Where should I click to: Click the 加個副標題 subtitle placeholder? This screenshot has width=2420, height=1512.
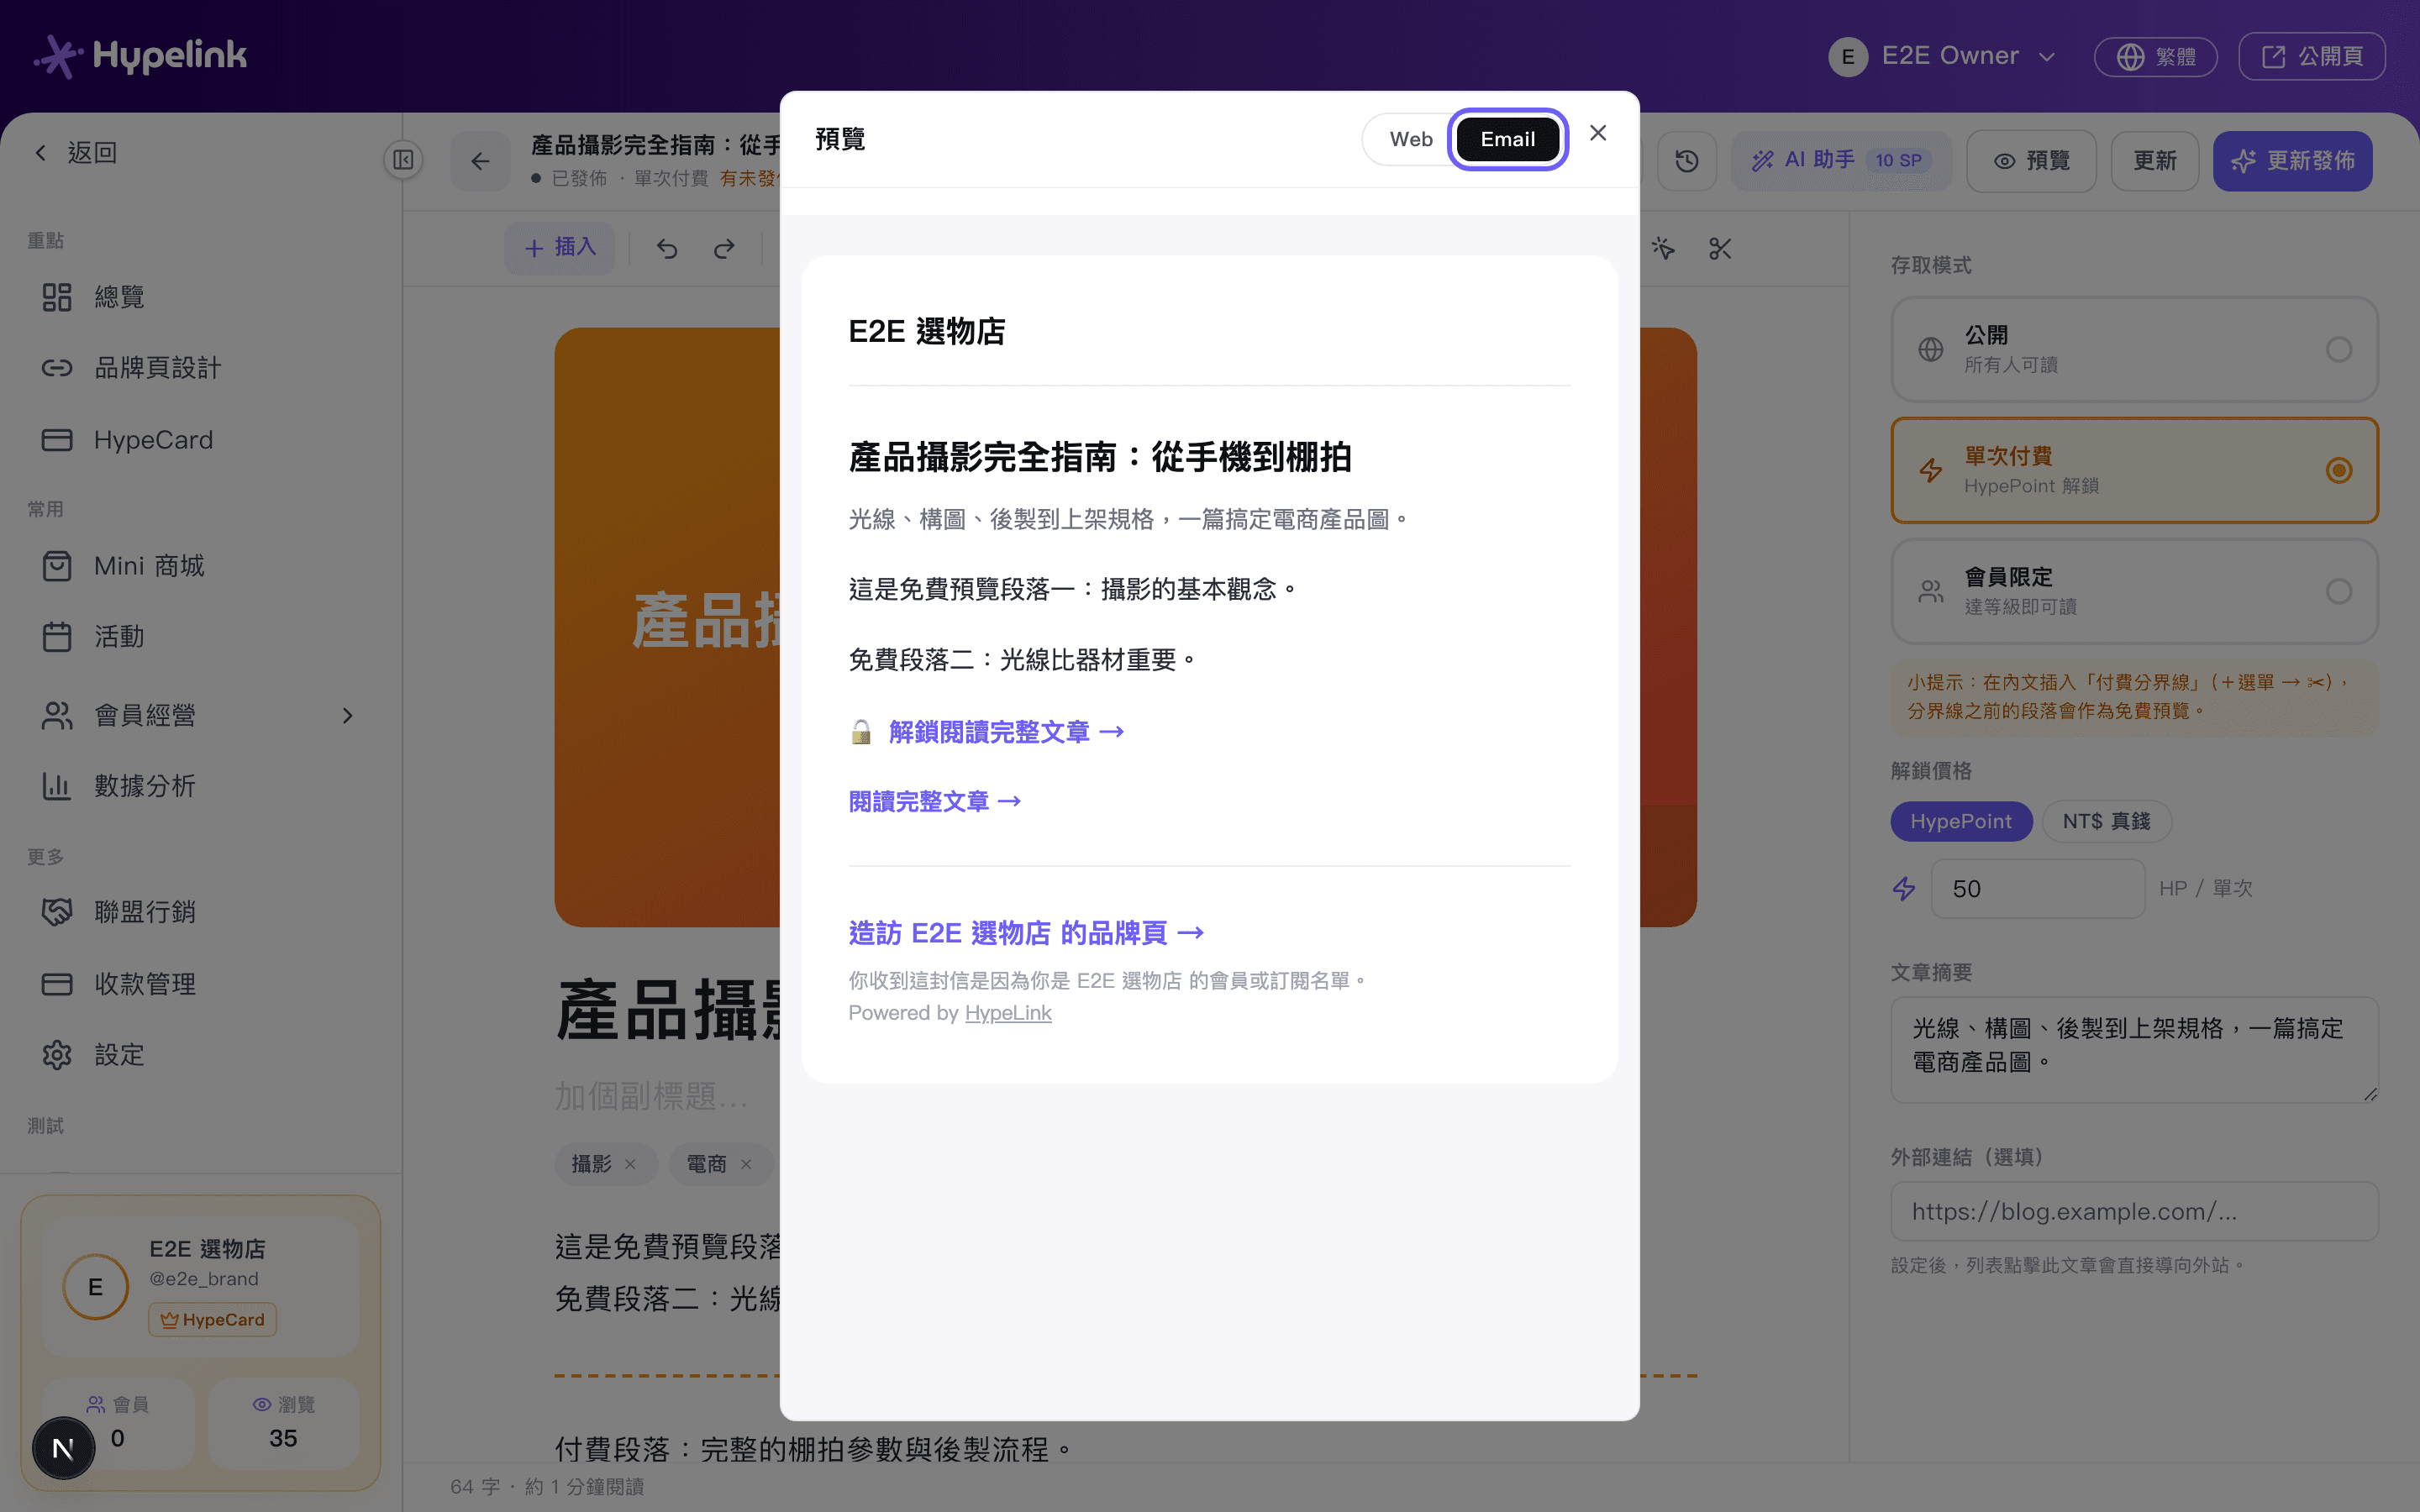click(x=651, y=1097)
